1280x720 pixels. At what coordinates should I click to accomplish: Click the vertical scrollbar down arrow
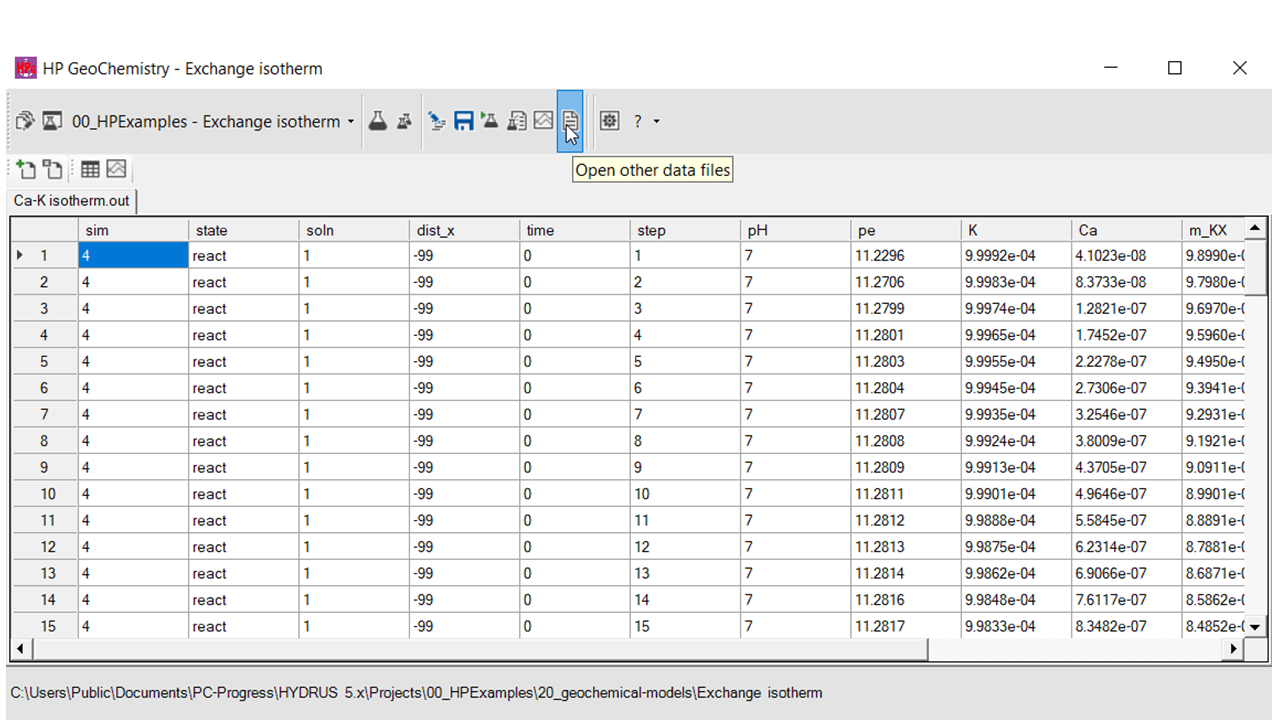(x=1255, y=627)
